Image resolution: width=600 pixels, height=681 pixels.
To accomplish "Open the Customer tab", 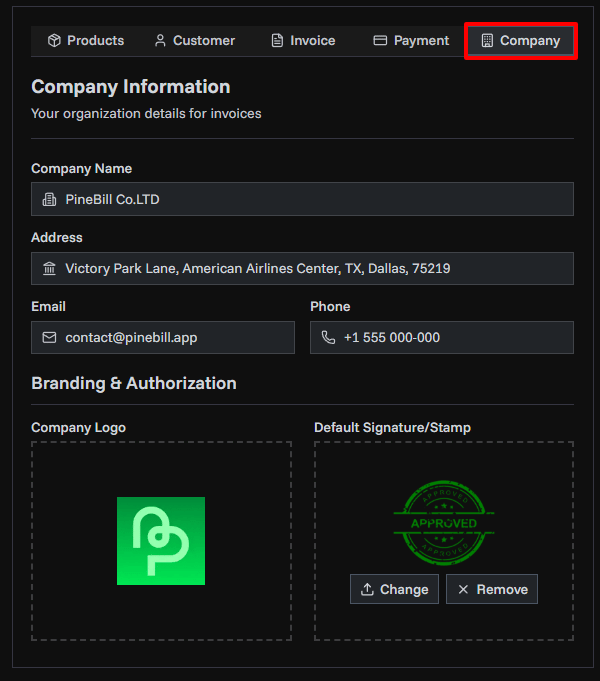I will pyautogui.click(x=195, y=41).
